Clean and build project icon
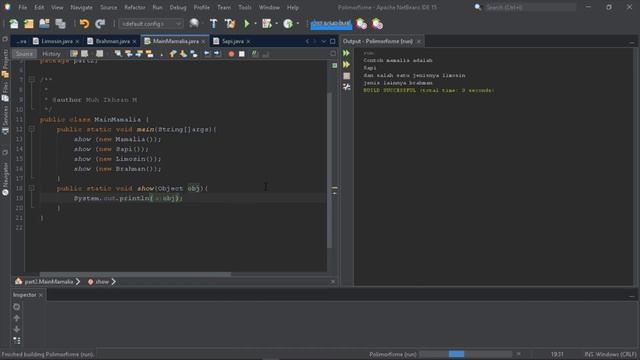The image size is (640, 360). (x=230, y=24)
